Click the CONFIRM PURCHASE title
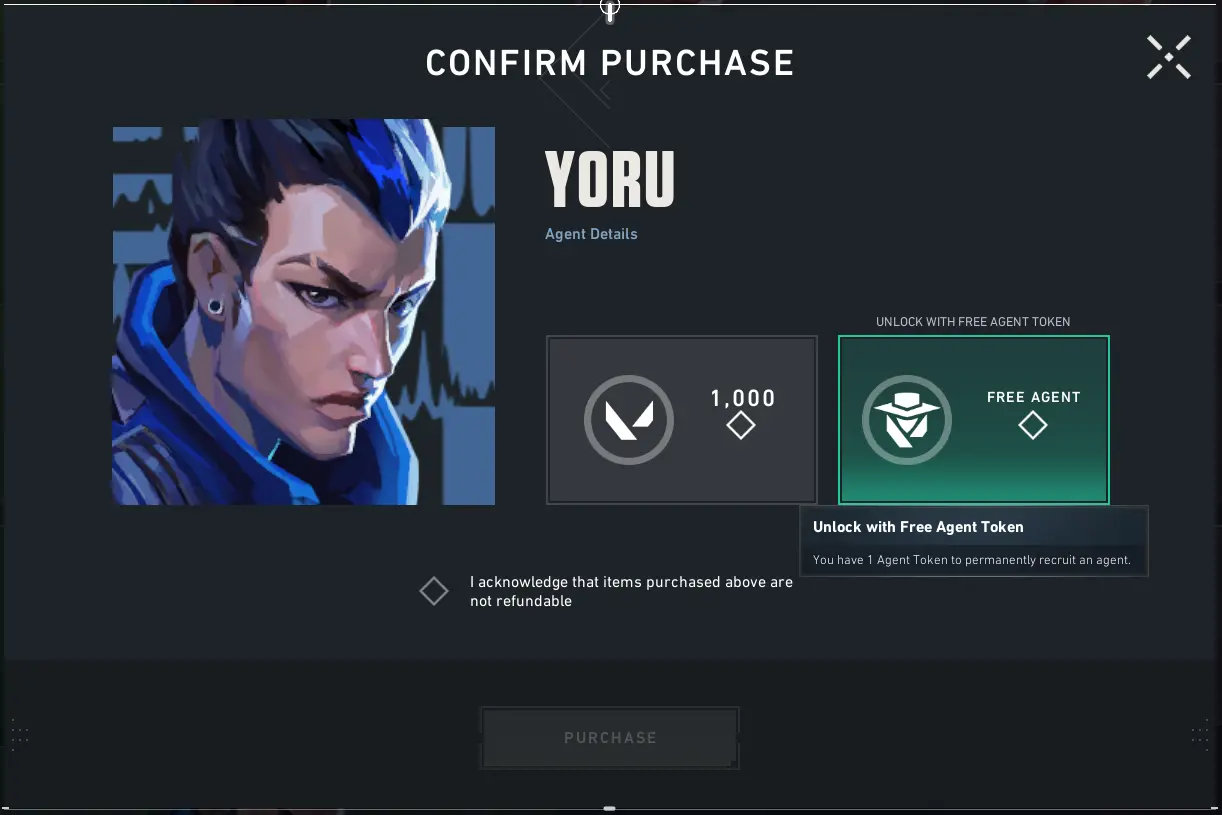The height and width of the screenshot is (815, 1222). pos(610,63)
